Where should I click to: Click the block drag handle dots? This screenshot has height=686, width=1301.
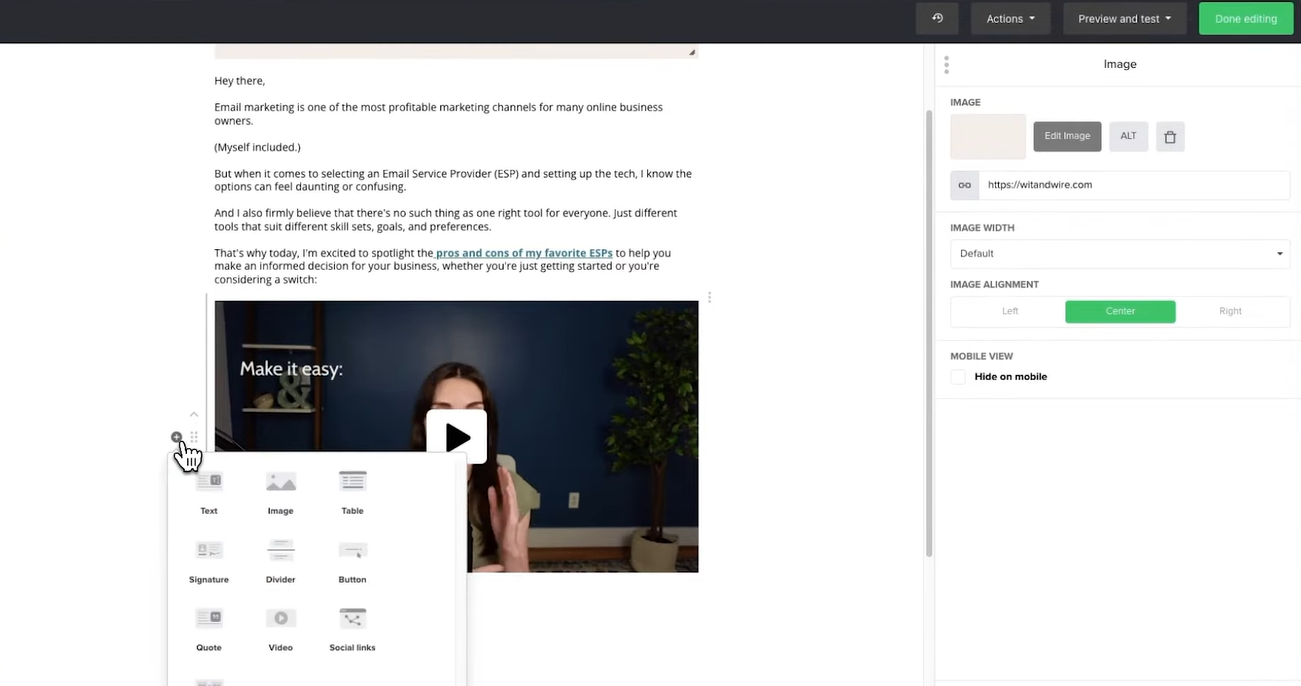coord(194,437)
